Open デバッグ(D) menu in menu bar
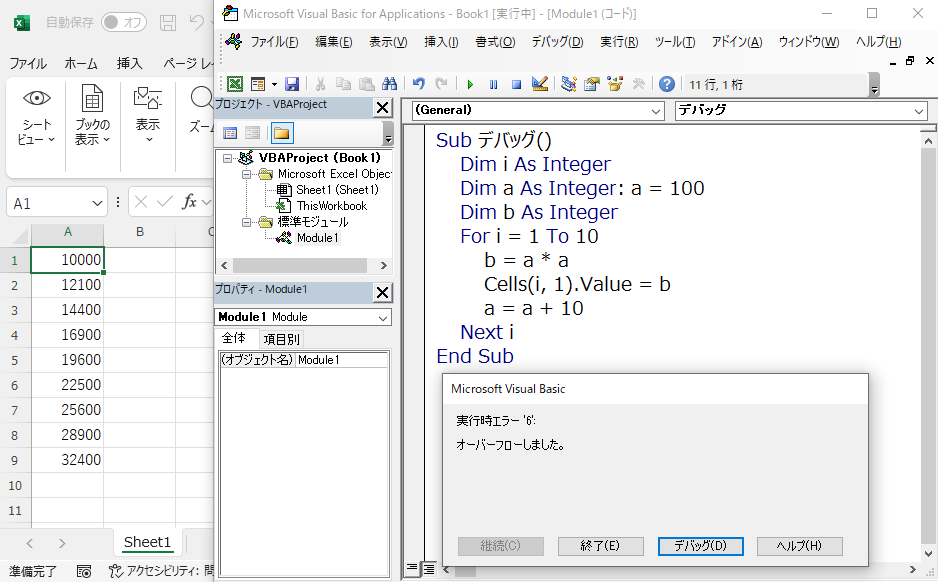938x582 pixels. point(557,42)
